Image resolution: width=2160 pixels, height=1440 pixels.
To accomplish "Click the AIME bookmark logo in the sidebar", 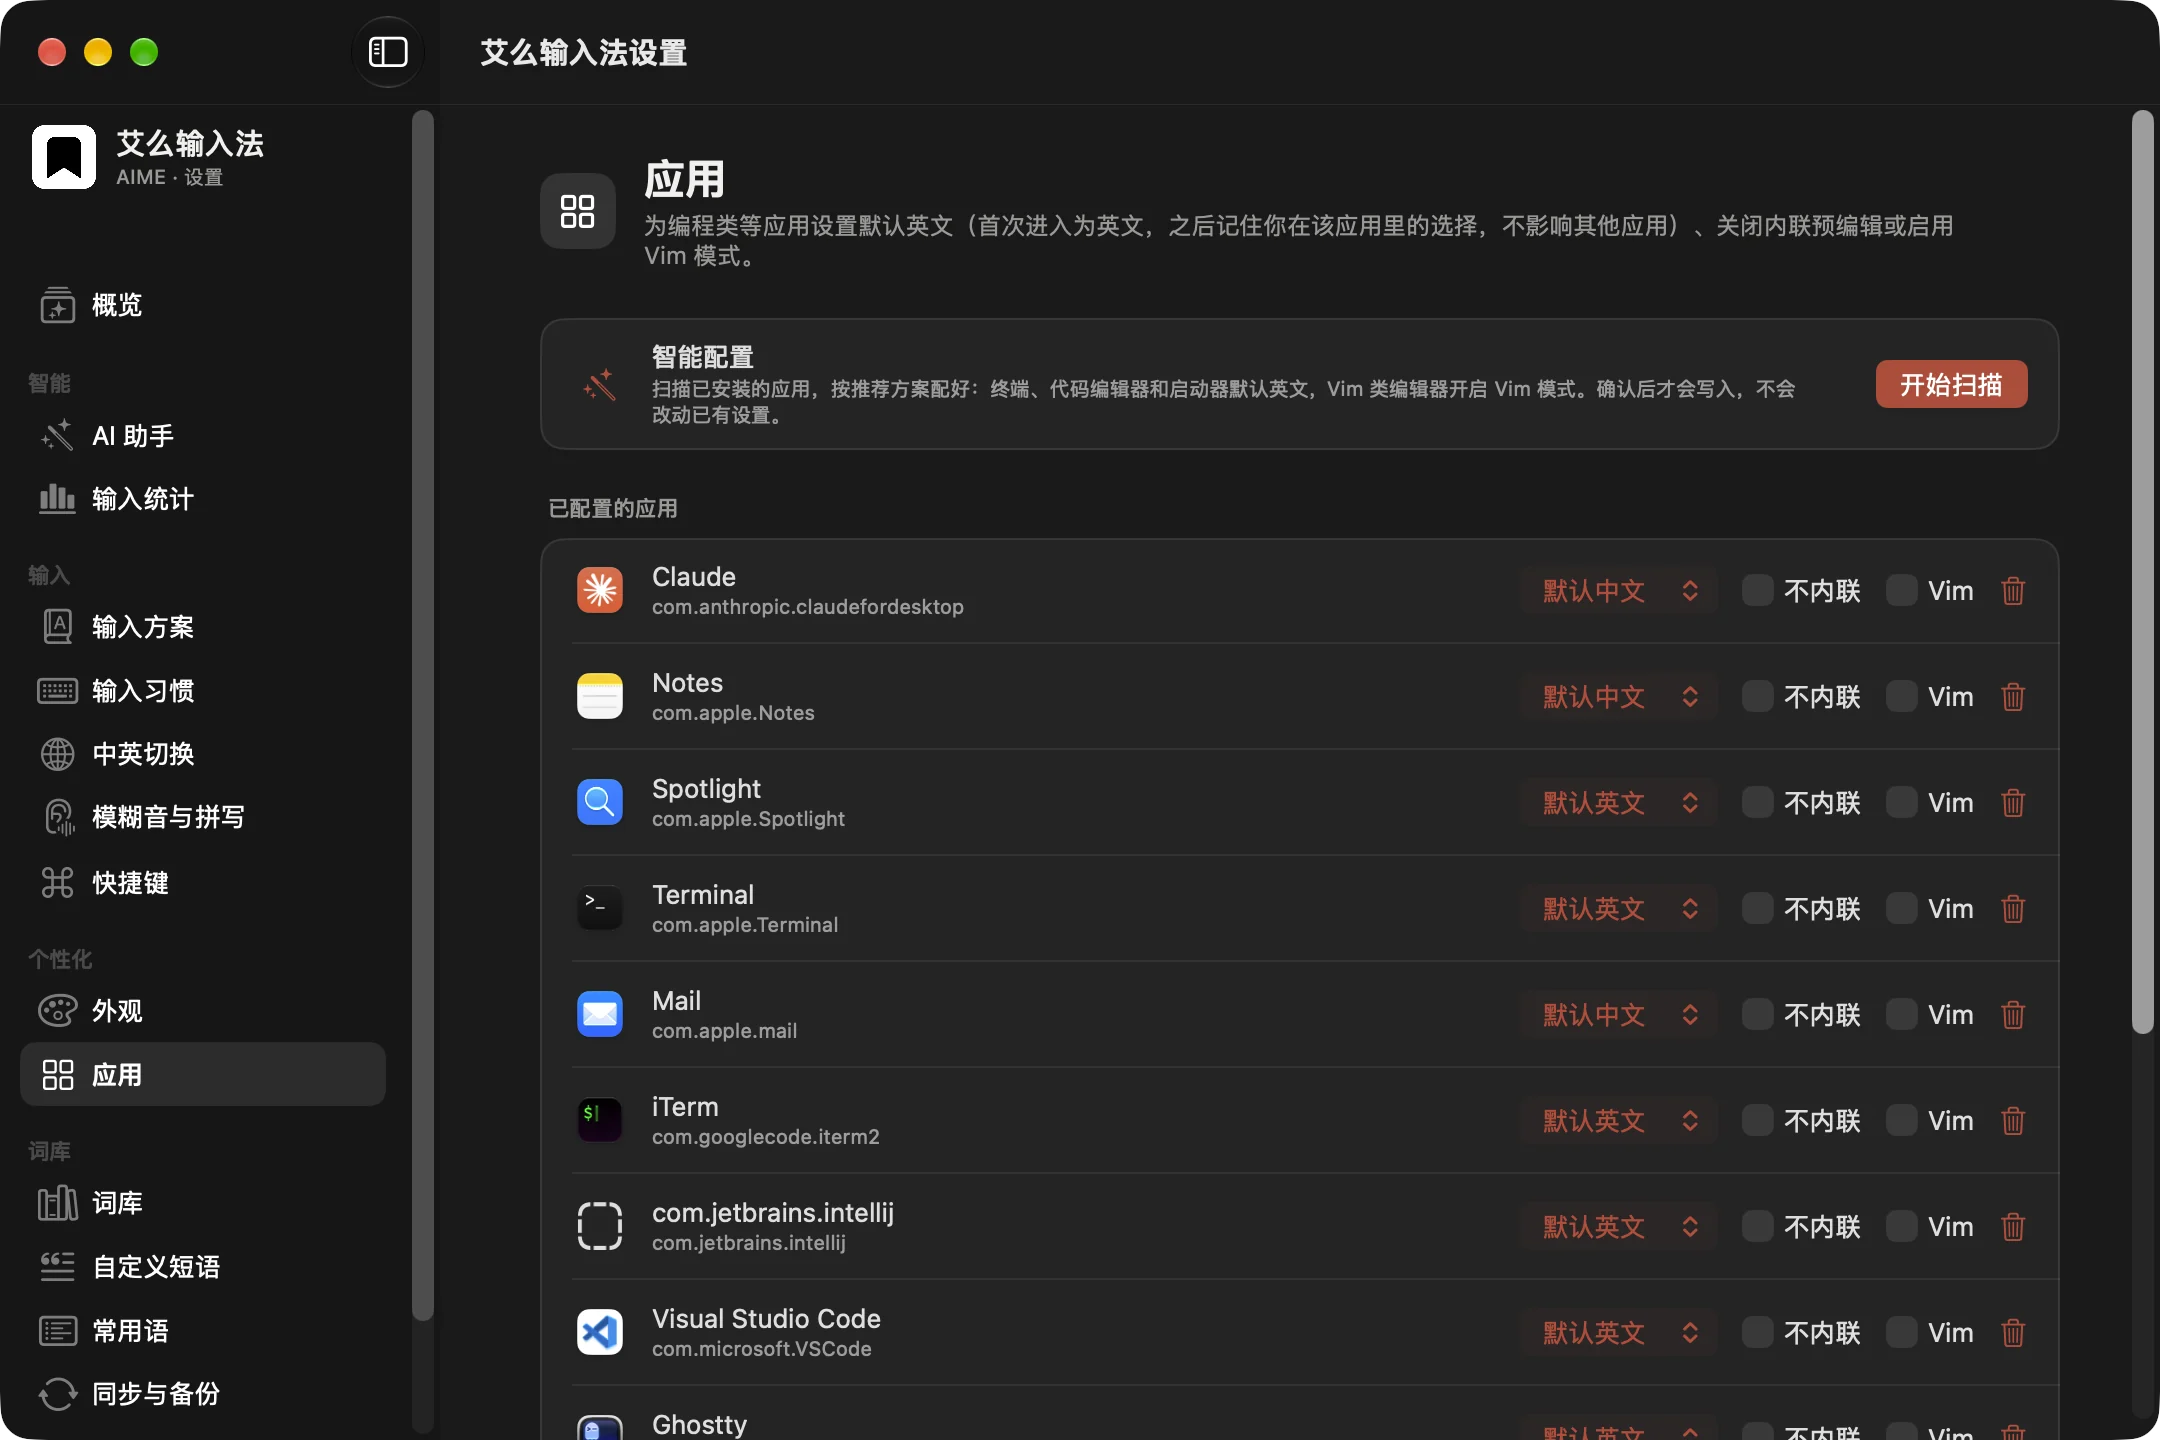I will 64,157.
